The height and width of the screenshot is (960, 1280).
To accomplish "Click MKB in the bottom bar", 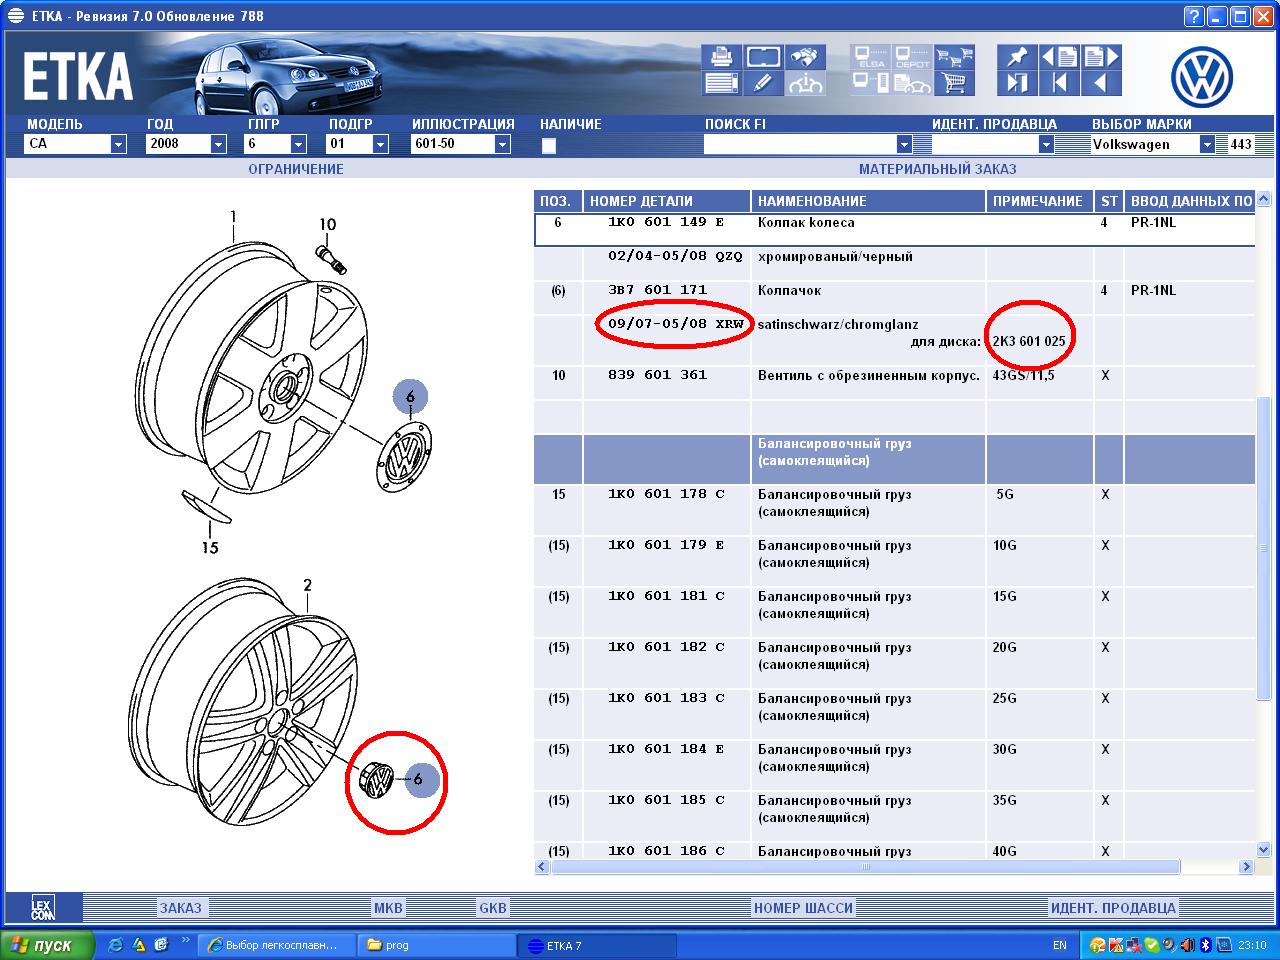I will 388,908.
